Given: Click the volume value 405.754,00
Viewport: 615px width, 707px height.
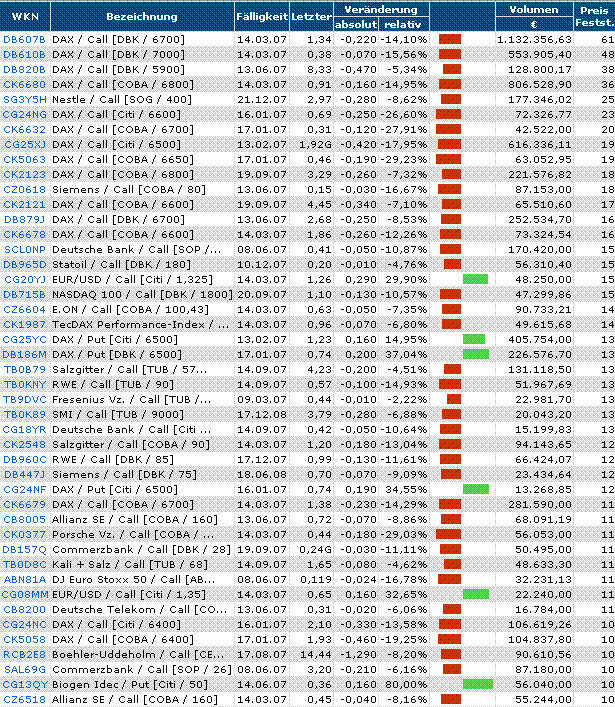Looking at the screenshot, I should coord(540,340).
